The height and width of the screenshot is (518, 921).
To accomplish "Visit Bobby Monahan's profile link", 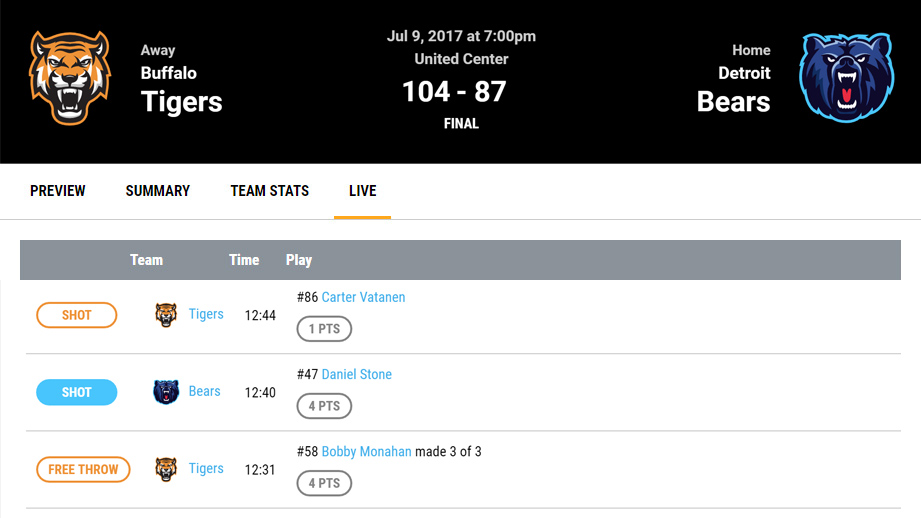I will tap(366, 451).
